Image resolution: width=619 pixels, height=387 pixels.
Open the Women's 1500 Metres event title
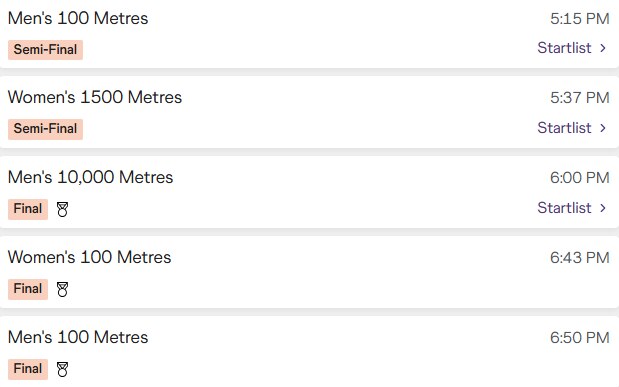(x=95, y=97)
